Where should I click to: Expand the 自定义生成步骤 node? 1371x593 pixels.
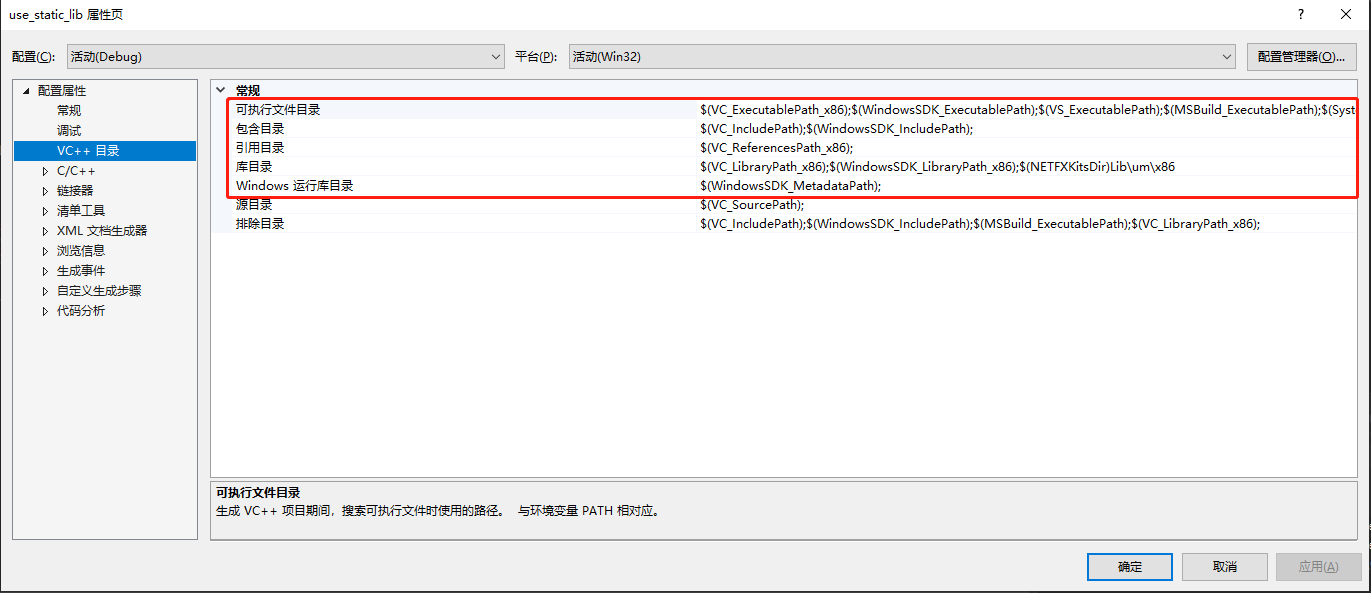point(45,290)
